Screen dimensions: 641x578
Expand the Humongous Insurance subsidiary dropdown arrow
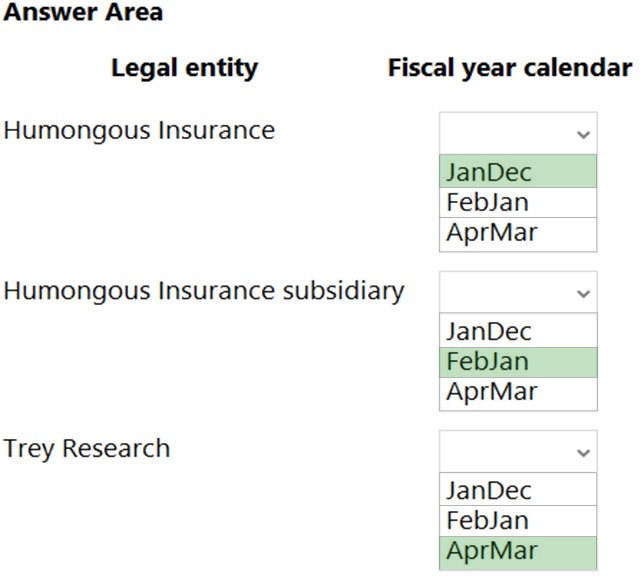coord(583,293)
